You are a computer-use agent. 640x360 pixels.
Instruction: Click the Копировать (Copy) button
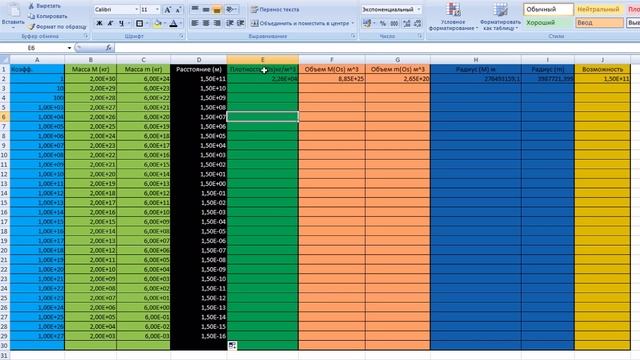pos(48,16)
